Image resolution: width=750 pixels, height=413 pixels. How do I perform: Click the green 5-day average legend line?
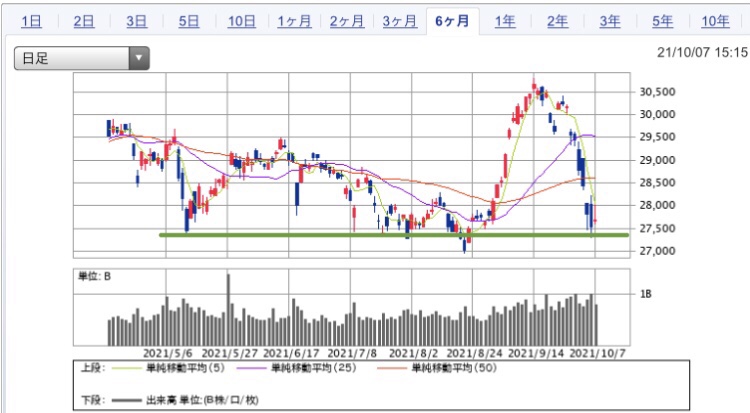tap(127, 368)
